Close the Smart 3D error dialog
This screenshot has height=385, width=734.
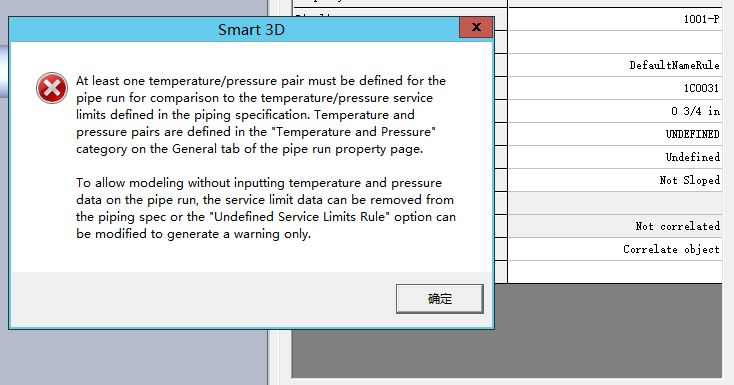pos(476,28)
